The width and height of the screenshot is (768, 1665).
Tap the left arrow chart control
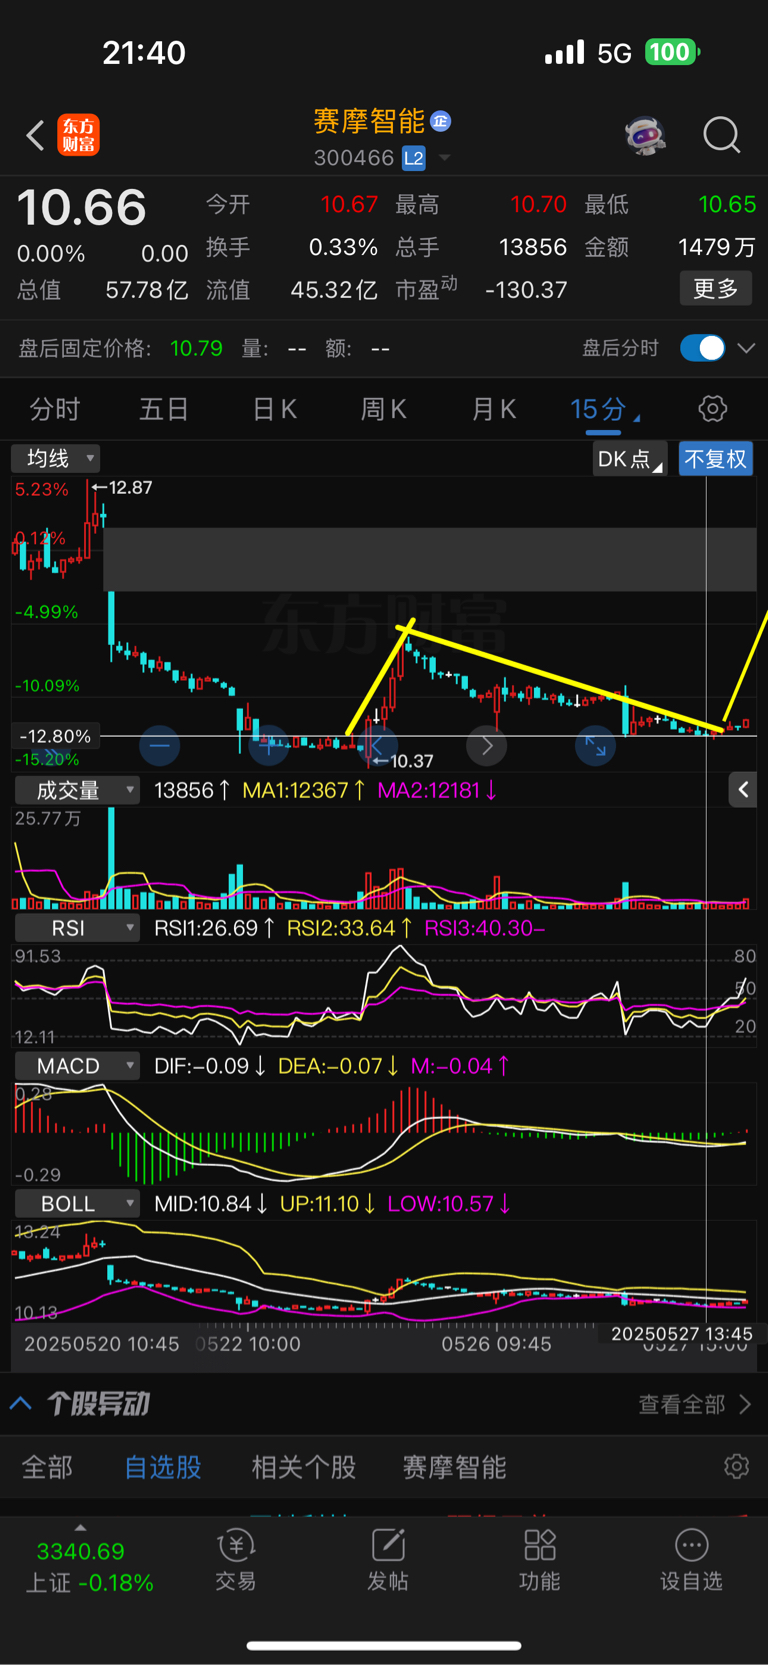pos(377,746)
